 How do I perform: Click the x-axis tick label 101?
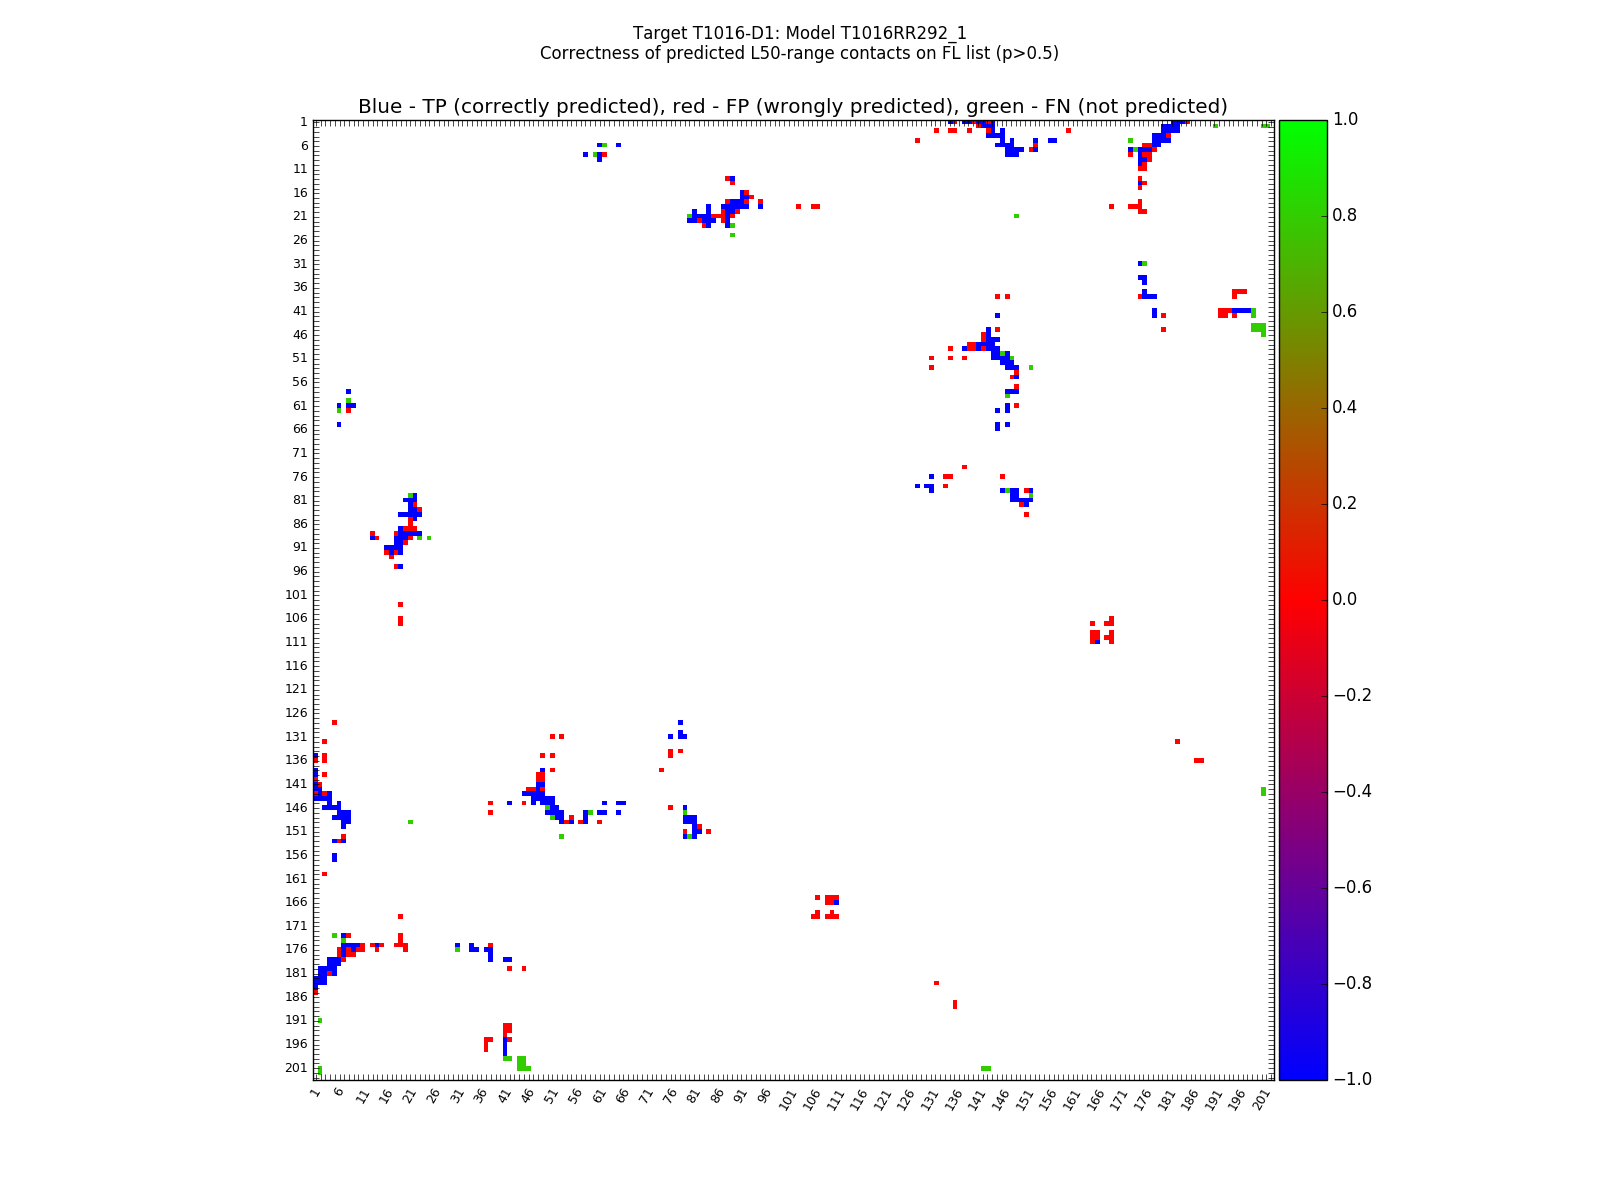click(787, 1098)
